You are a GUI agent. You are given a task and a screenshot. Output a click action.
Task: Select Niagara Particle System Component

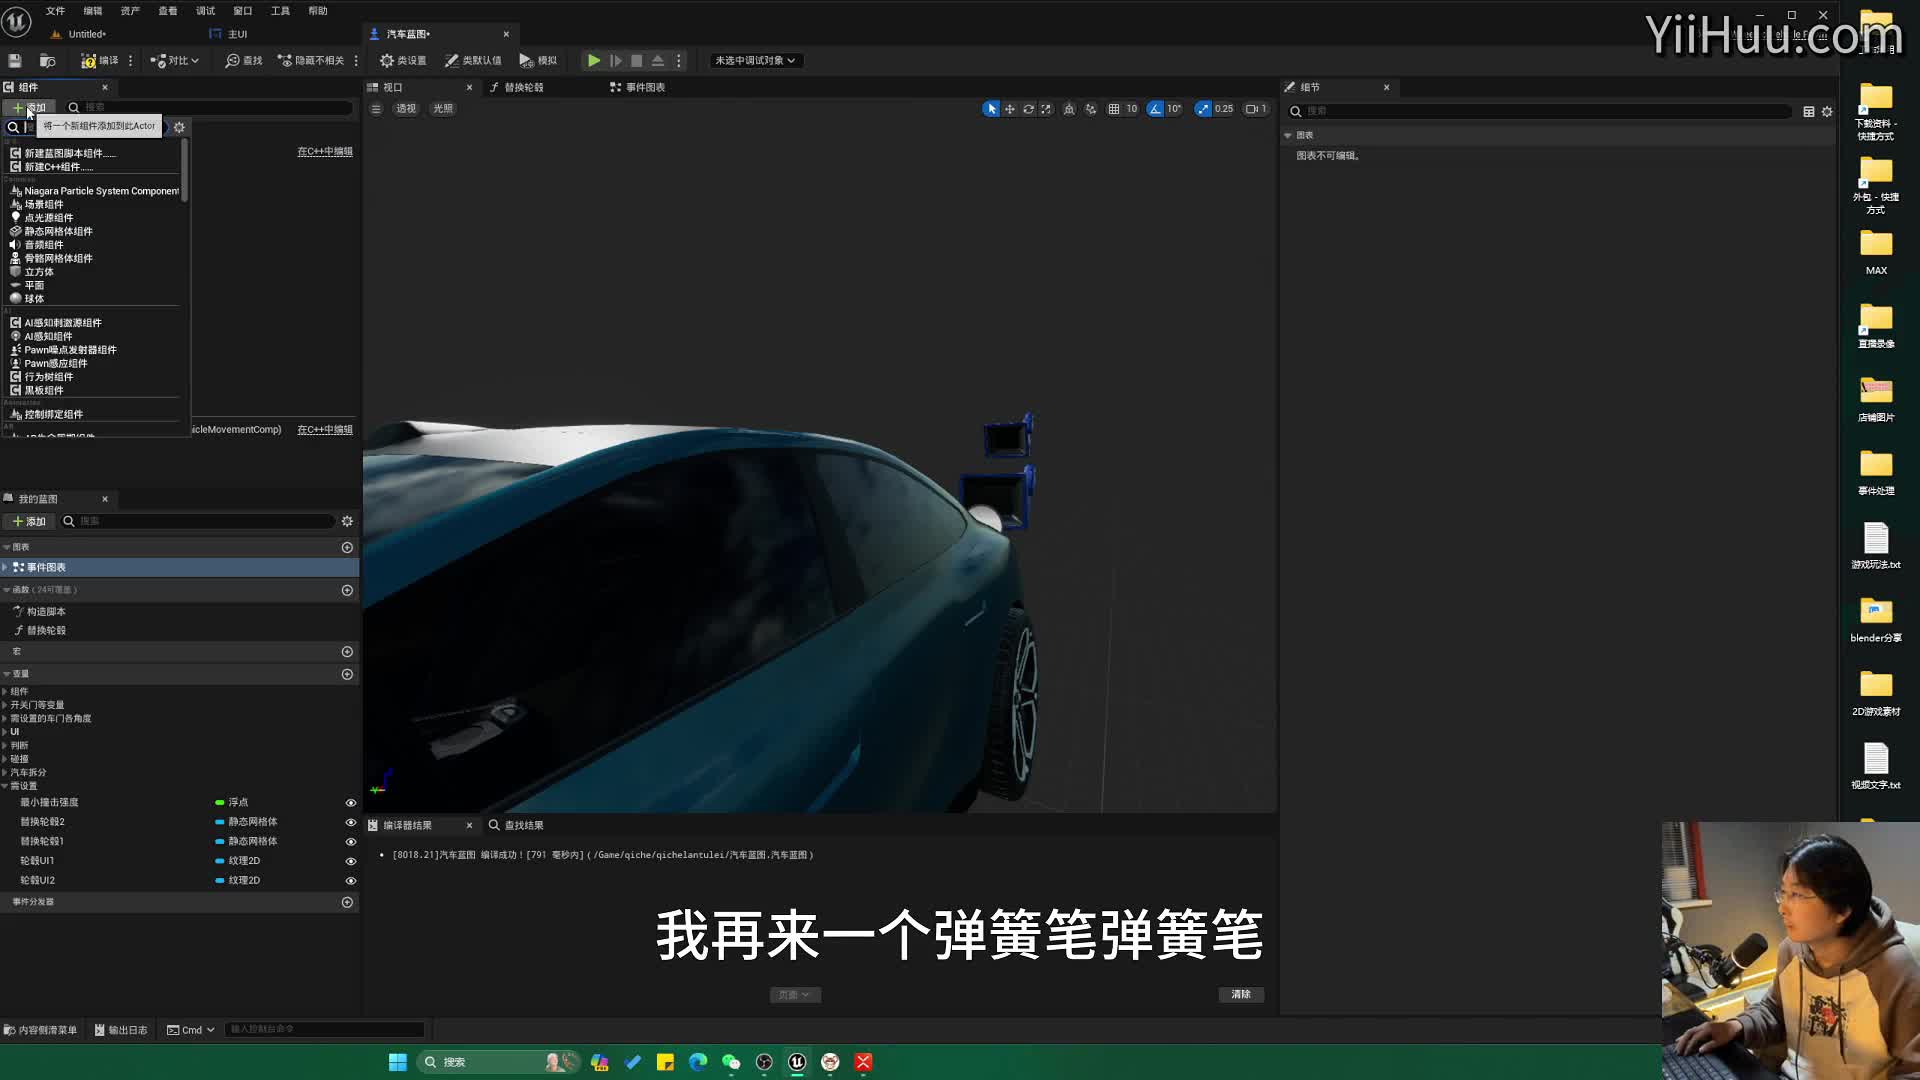pos(95,191)
